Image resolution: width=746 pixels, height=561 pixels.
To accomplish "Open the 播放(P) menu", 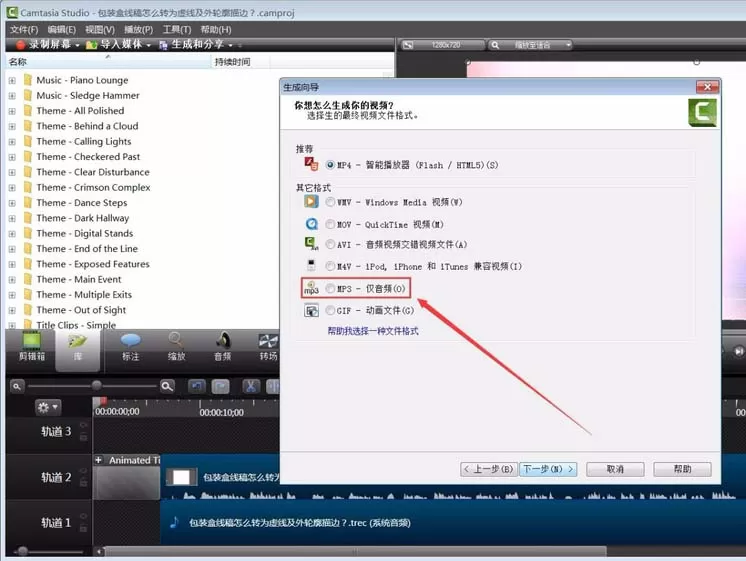I will pyautogui.click(x=138, y=30).
